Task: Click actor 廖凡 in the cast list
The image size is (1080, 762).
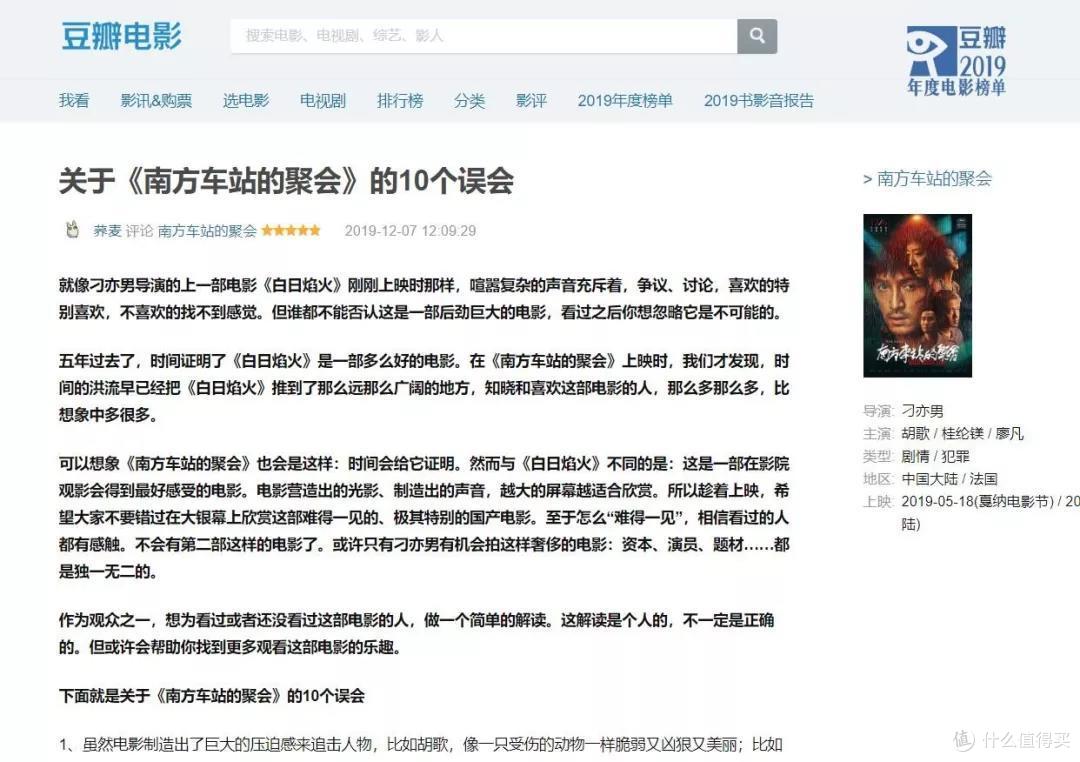Action: coord(1010,434)
